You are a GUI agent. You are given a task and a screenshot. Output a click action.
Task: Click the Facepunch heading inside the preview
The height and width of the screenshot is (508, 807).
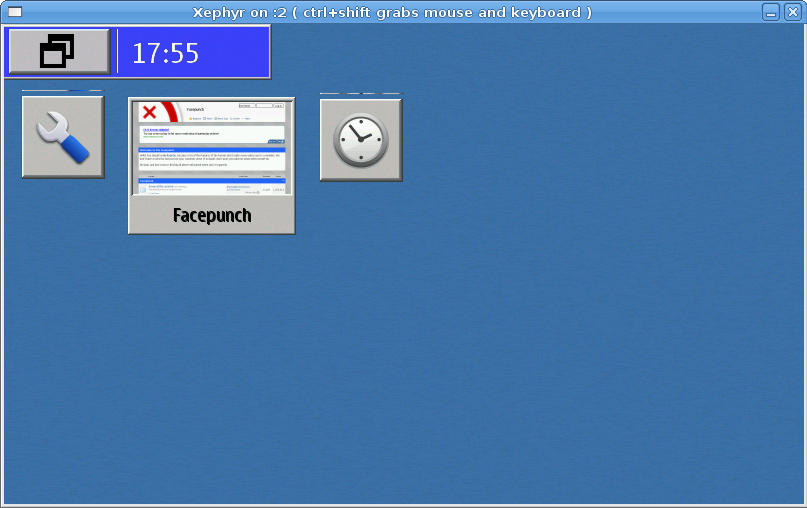[x=194, y=109]
